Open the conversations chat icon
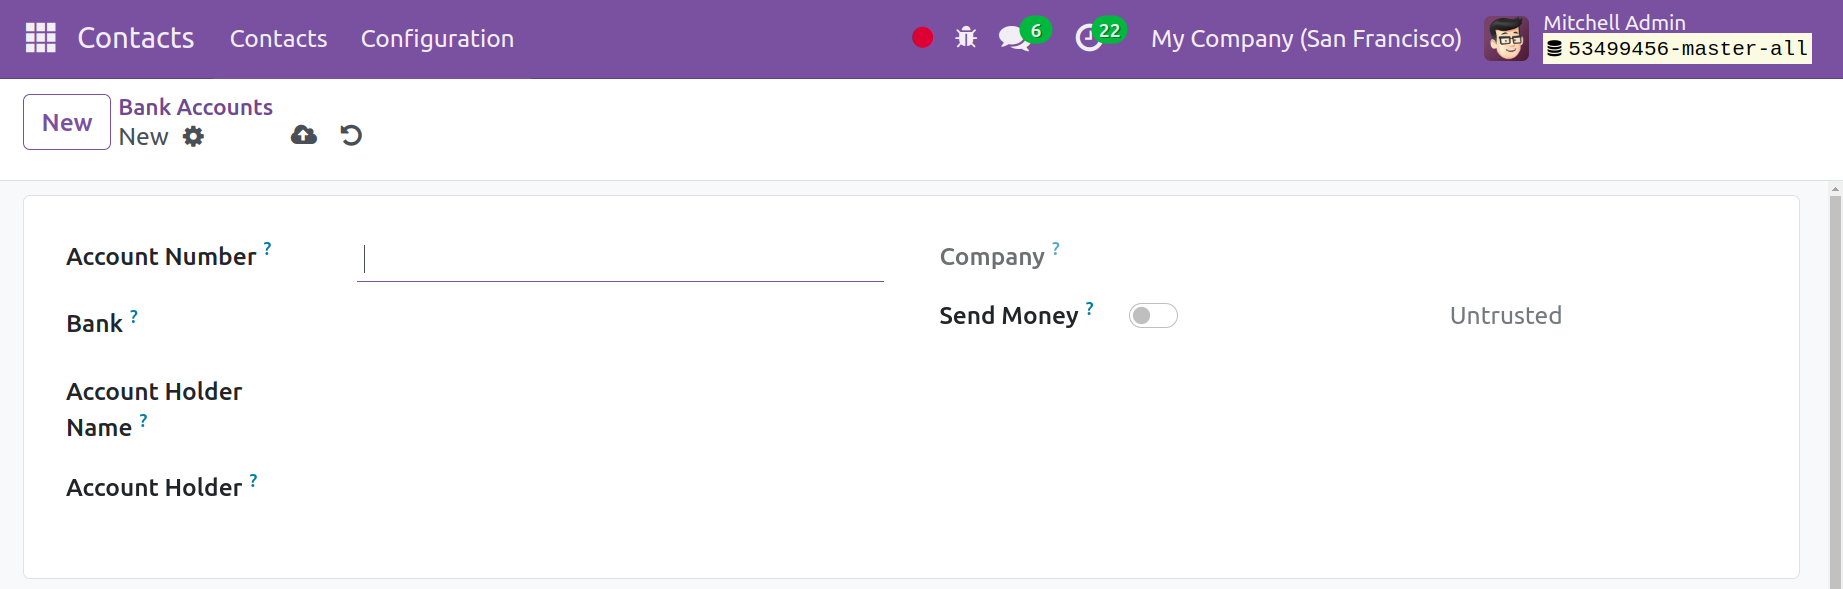Screen dimensions: 1843x589 click(1014, 38)
